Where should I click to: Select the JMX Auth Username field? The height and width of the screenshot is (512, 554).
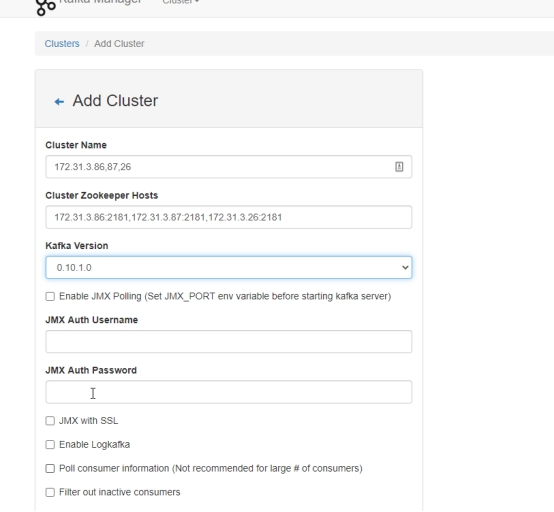(229, 341)
